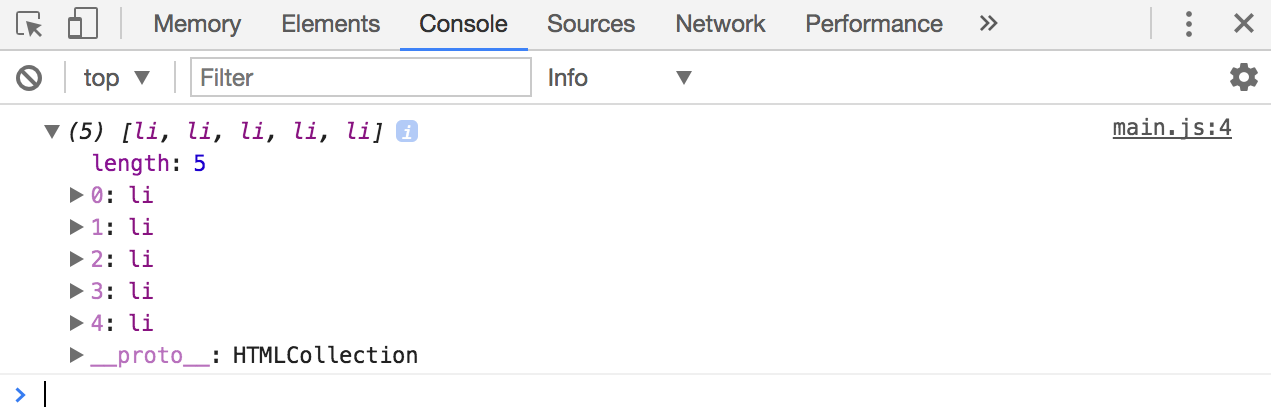Expand the __proto__ HTMLCollection entry
Viewport: 1271px width, 412px height.
coord(77,355)
